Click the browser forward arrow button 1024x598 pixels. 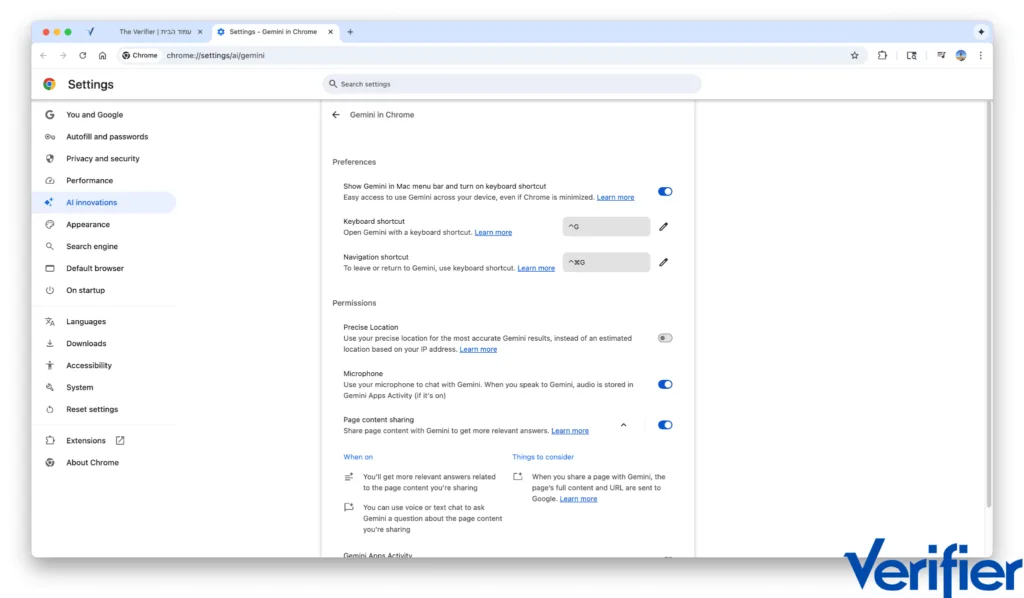pyautogui.click(x=63, y=55)
